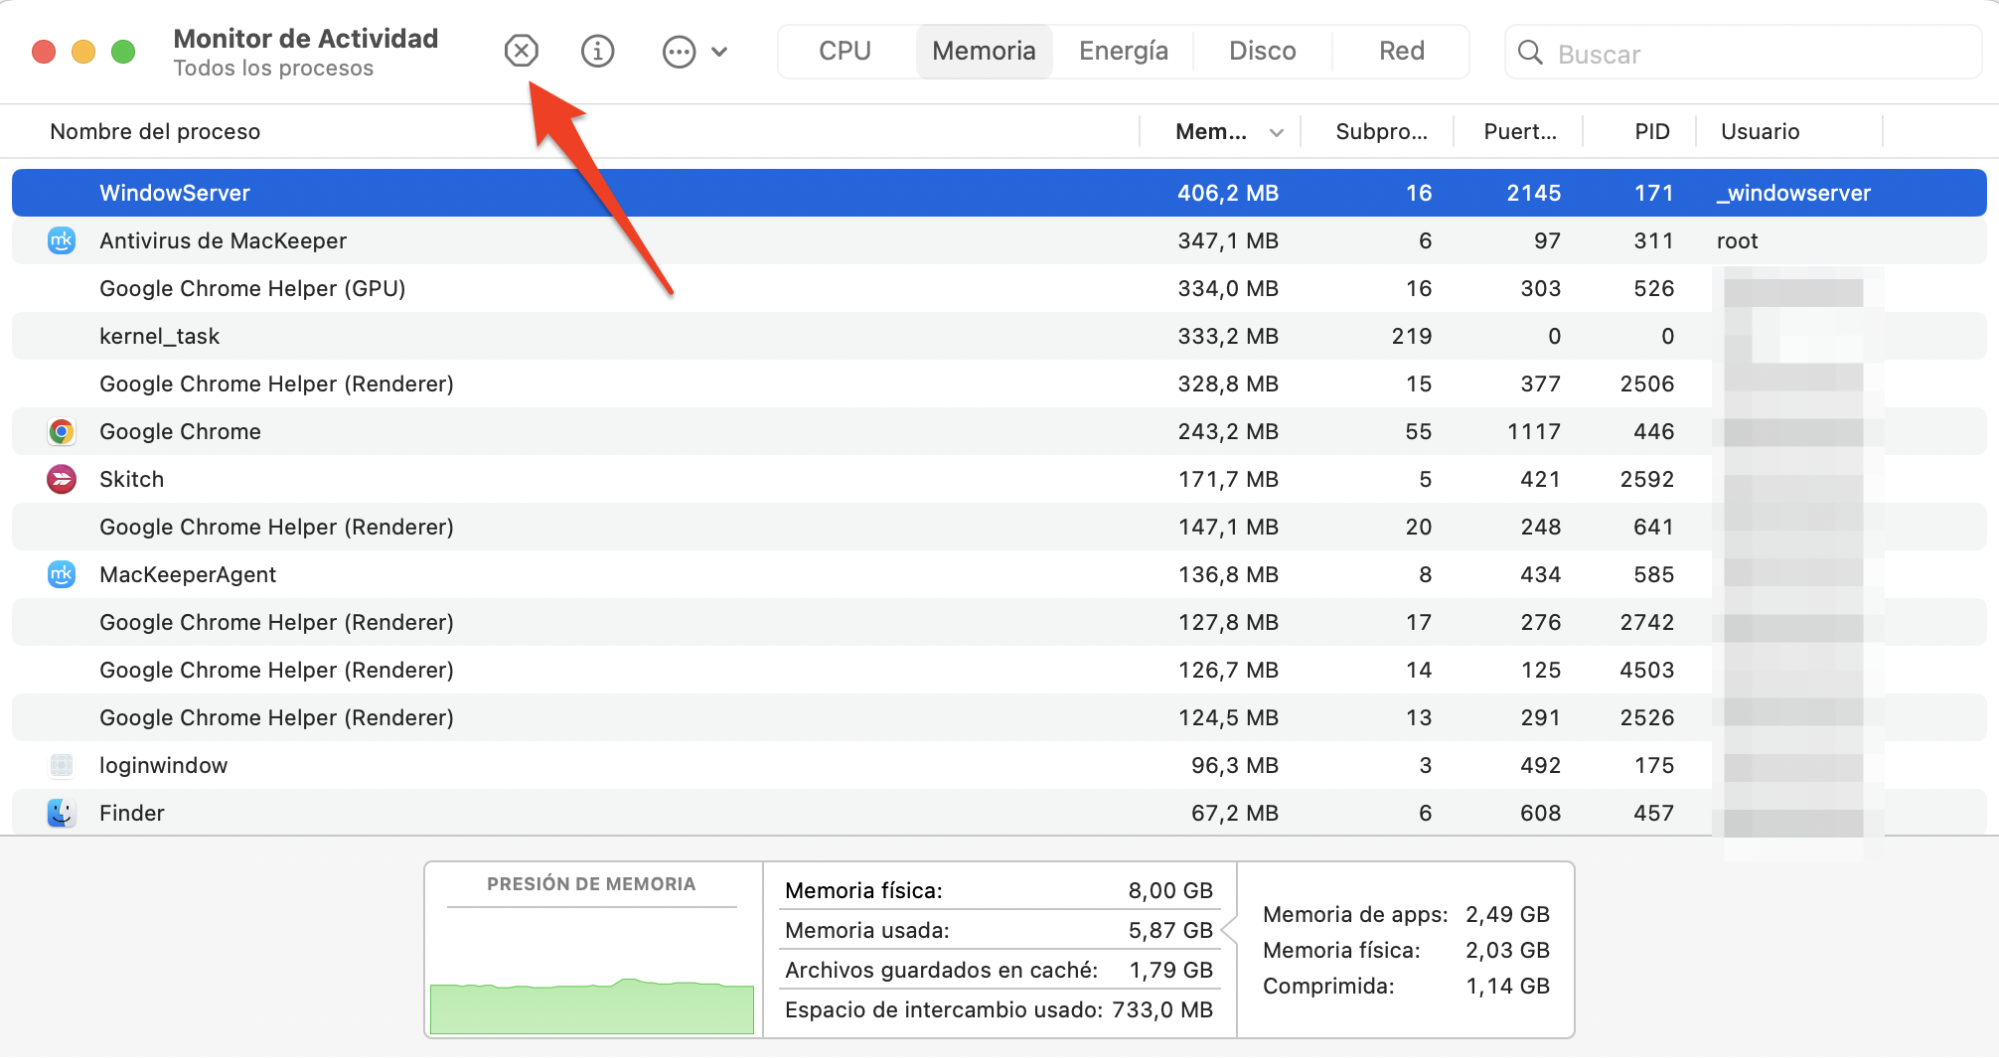
Task: Toggle the Mem column sort arrow
Action: pyautogui.click(x=1277, y=131)
